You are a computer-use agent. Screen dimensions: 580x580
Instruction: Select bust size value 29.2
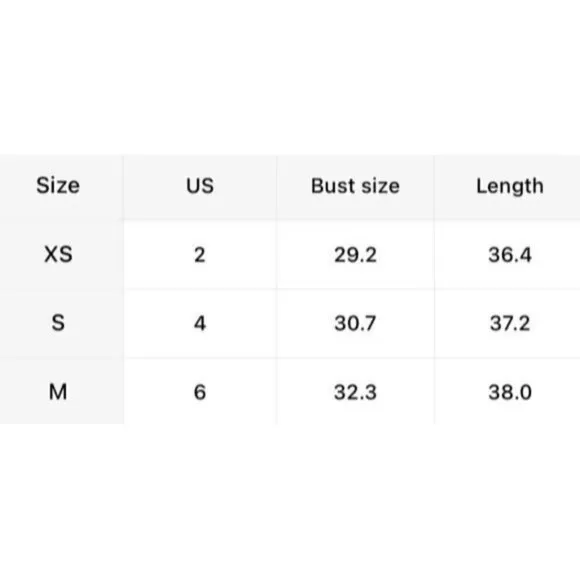click(355, 255)
